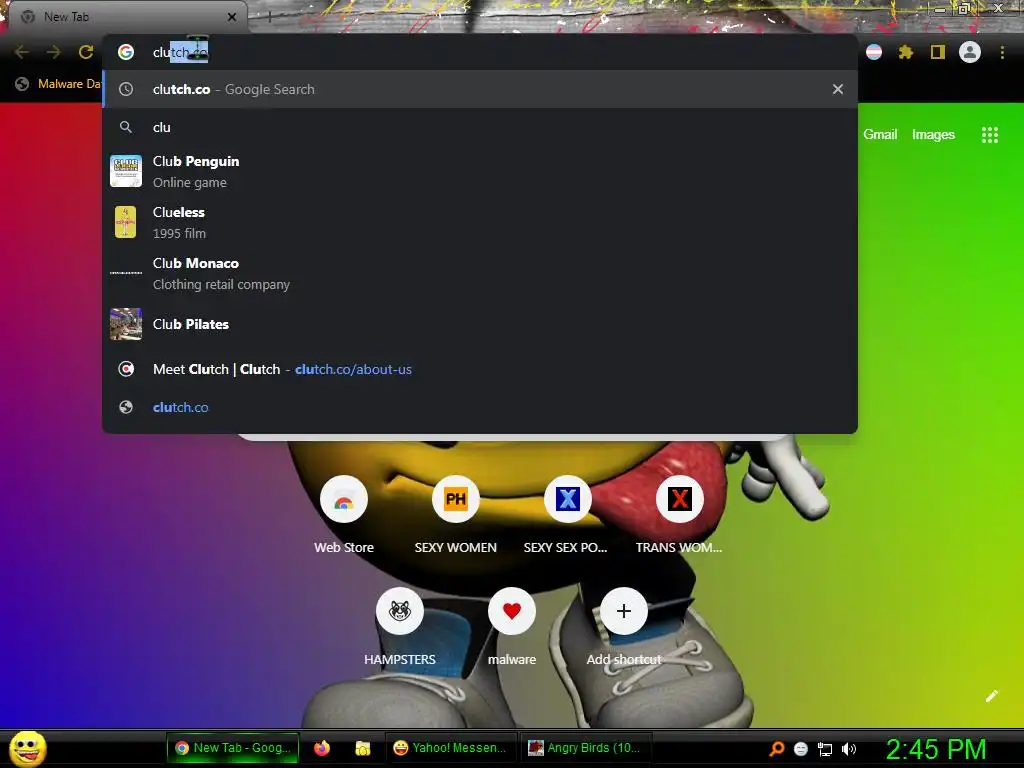
Task: Click the Club Penguin thumbnail image
Action: 126,171
